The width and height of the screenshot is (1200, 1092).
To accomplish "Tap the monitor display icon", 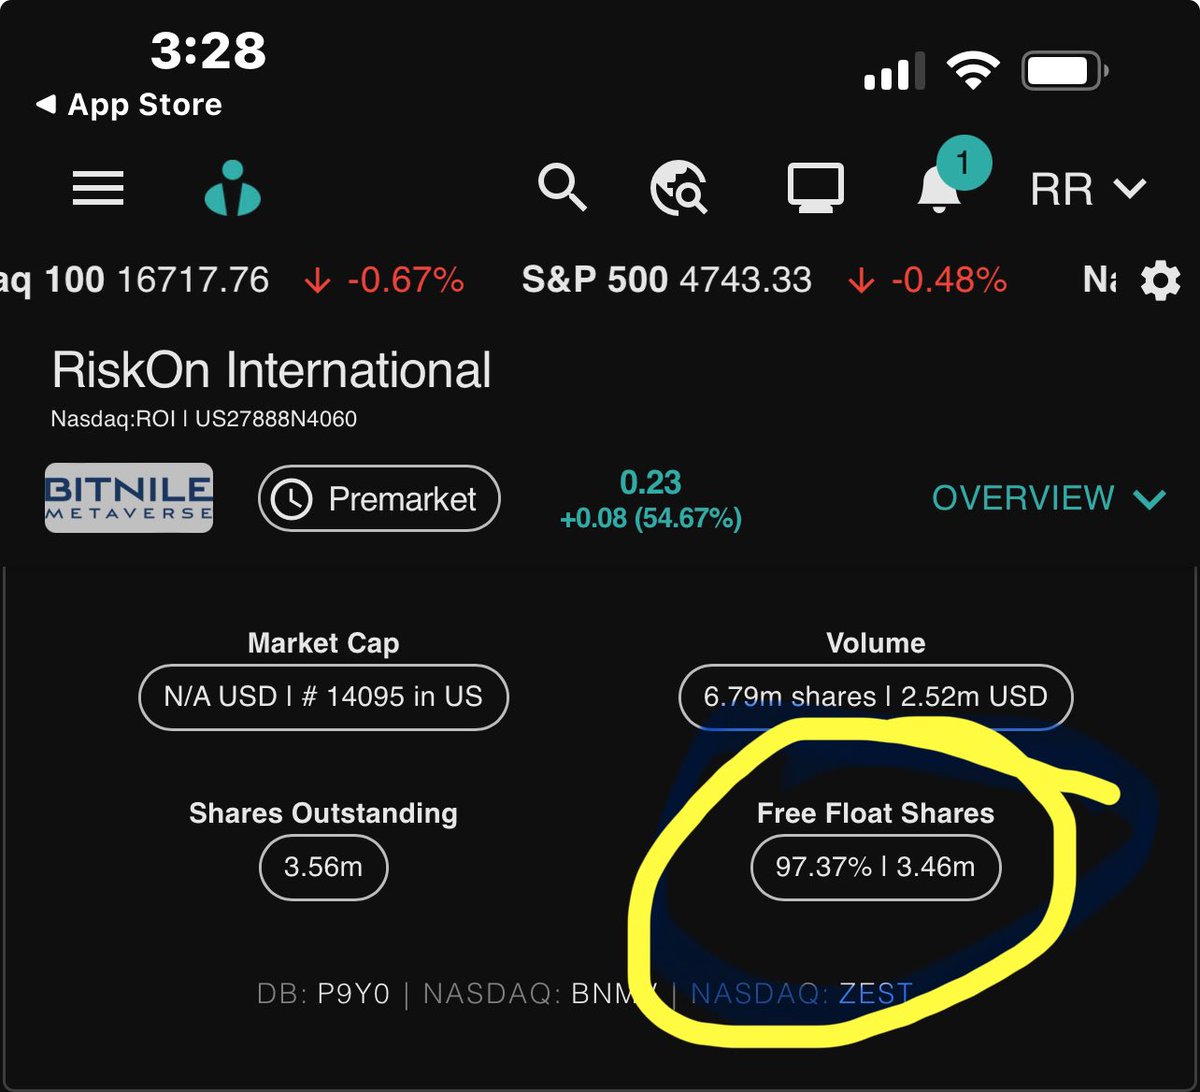I will 815,188.
